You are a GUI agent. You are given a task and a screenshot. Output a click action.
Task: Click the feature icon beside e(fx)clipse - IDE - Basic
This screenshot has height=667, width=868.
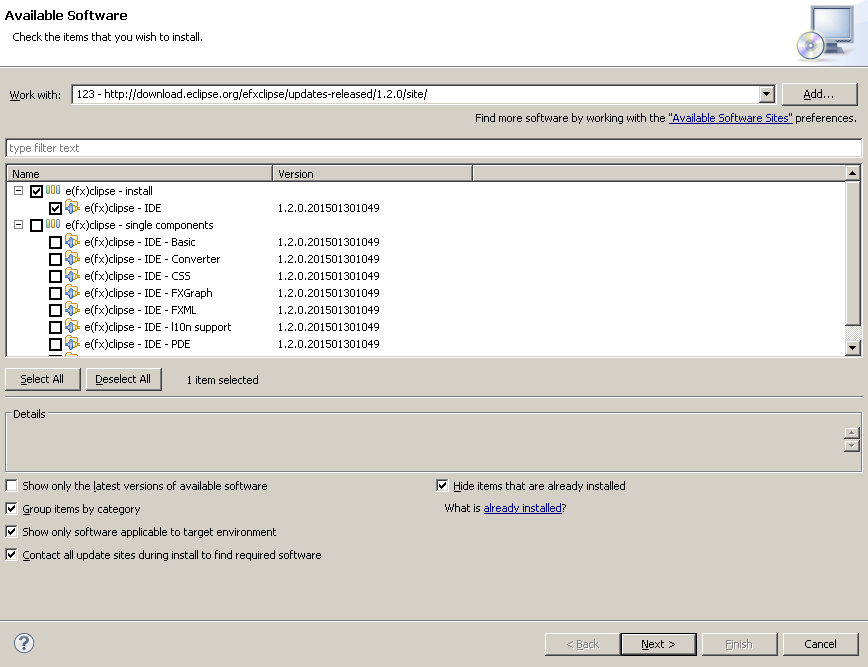coord(73,241)
